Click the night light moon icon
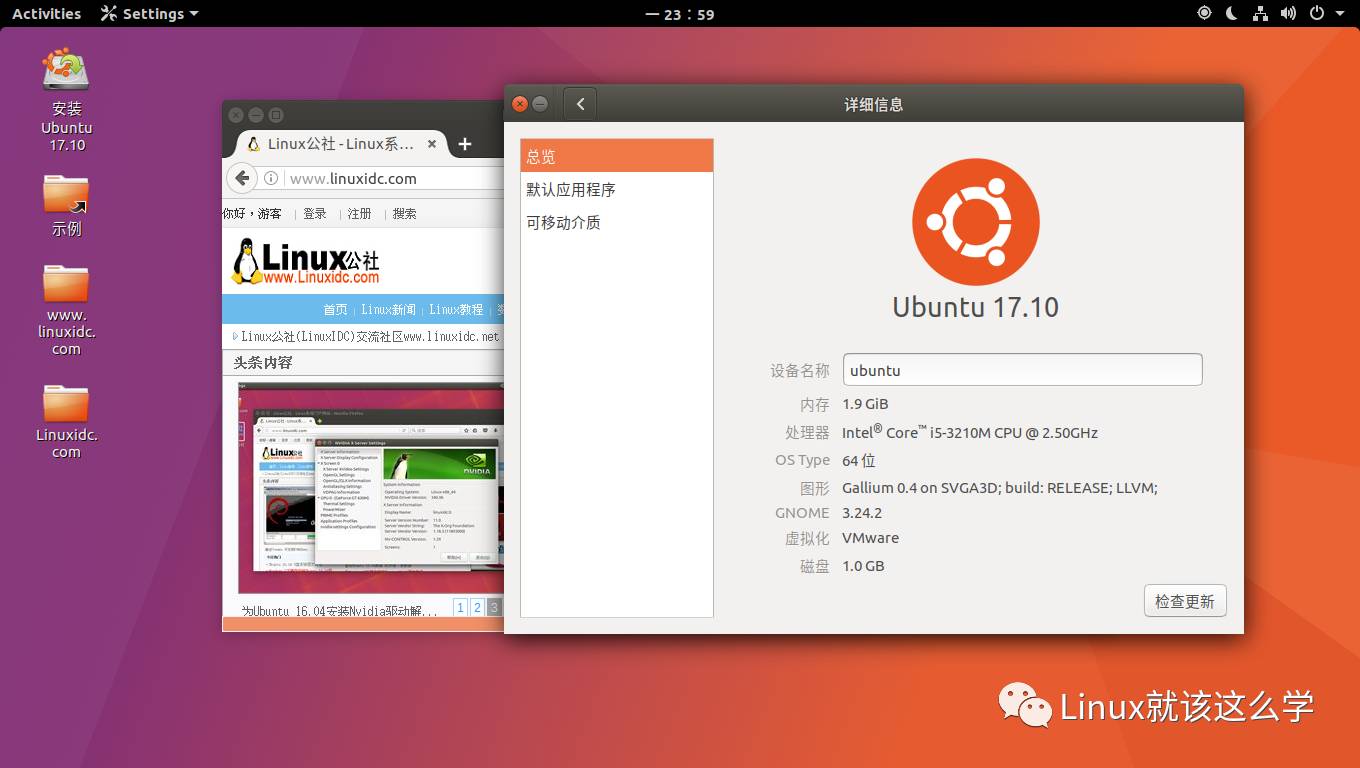Screen dimensions: 1360x768 coord(1232,13)
